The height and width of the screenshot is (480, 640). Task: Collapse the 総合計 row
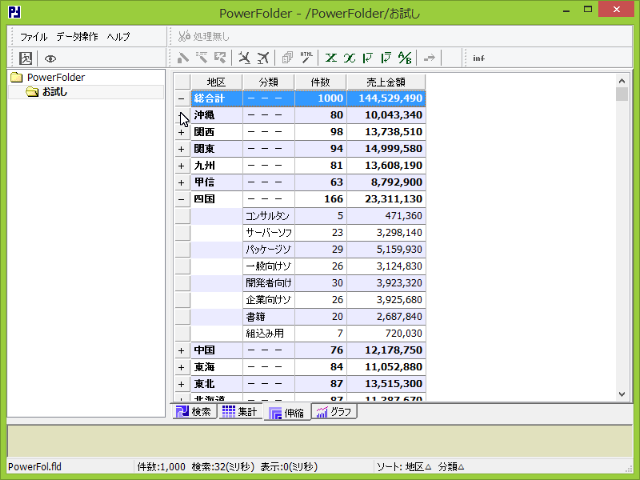pyautogui.click(x=181, y=98)
